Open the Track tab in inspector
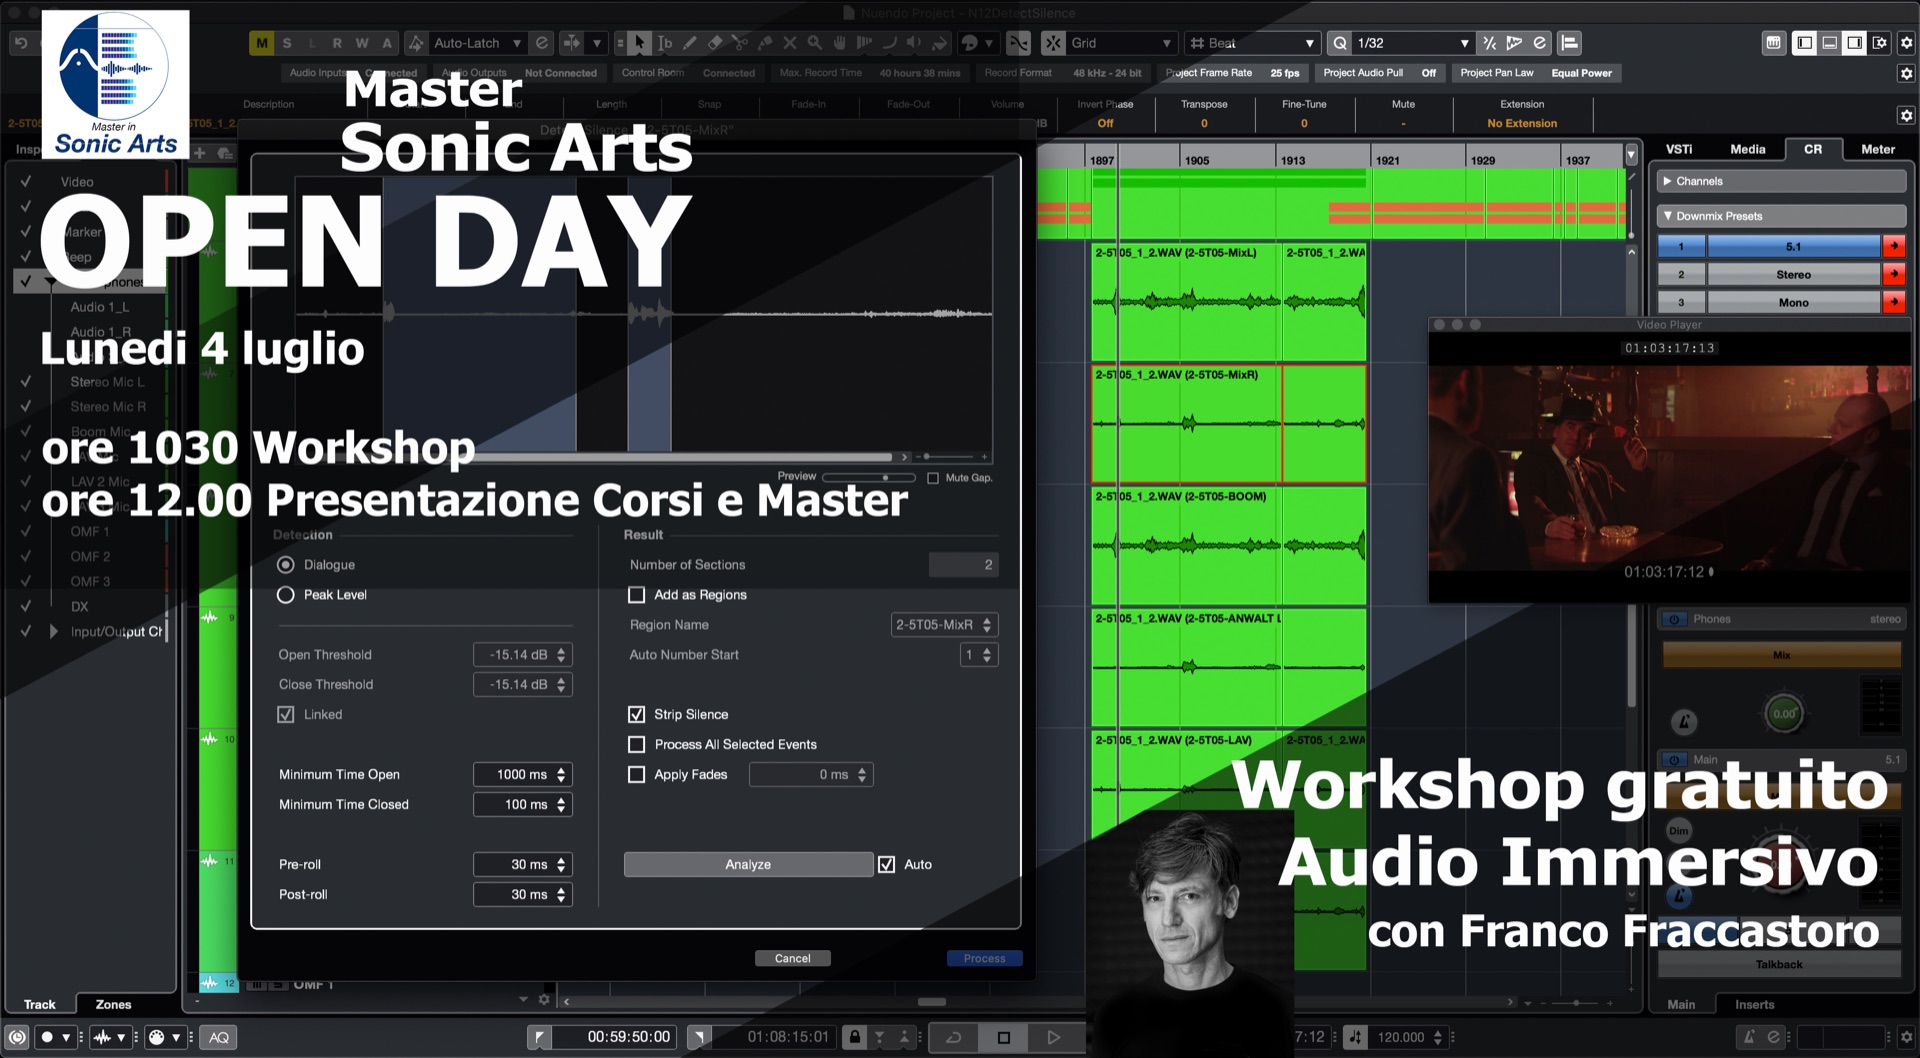The width and height of the screenshot is (1920, 1058). (40, 1004)
